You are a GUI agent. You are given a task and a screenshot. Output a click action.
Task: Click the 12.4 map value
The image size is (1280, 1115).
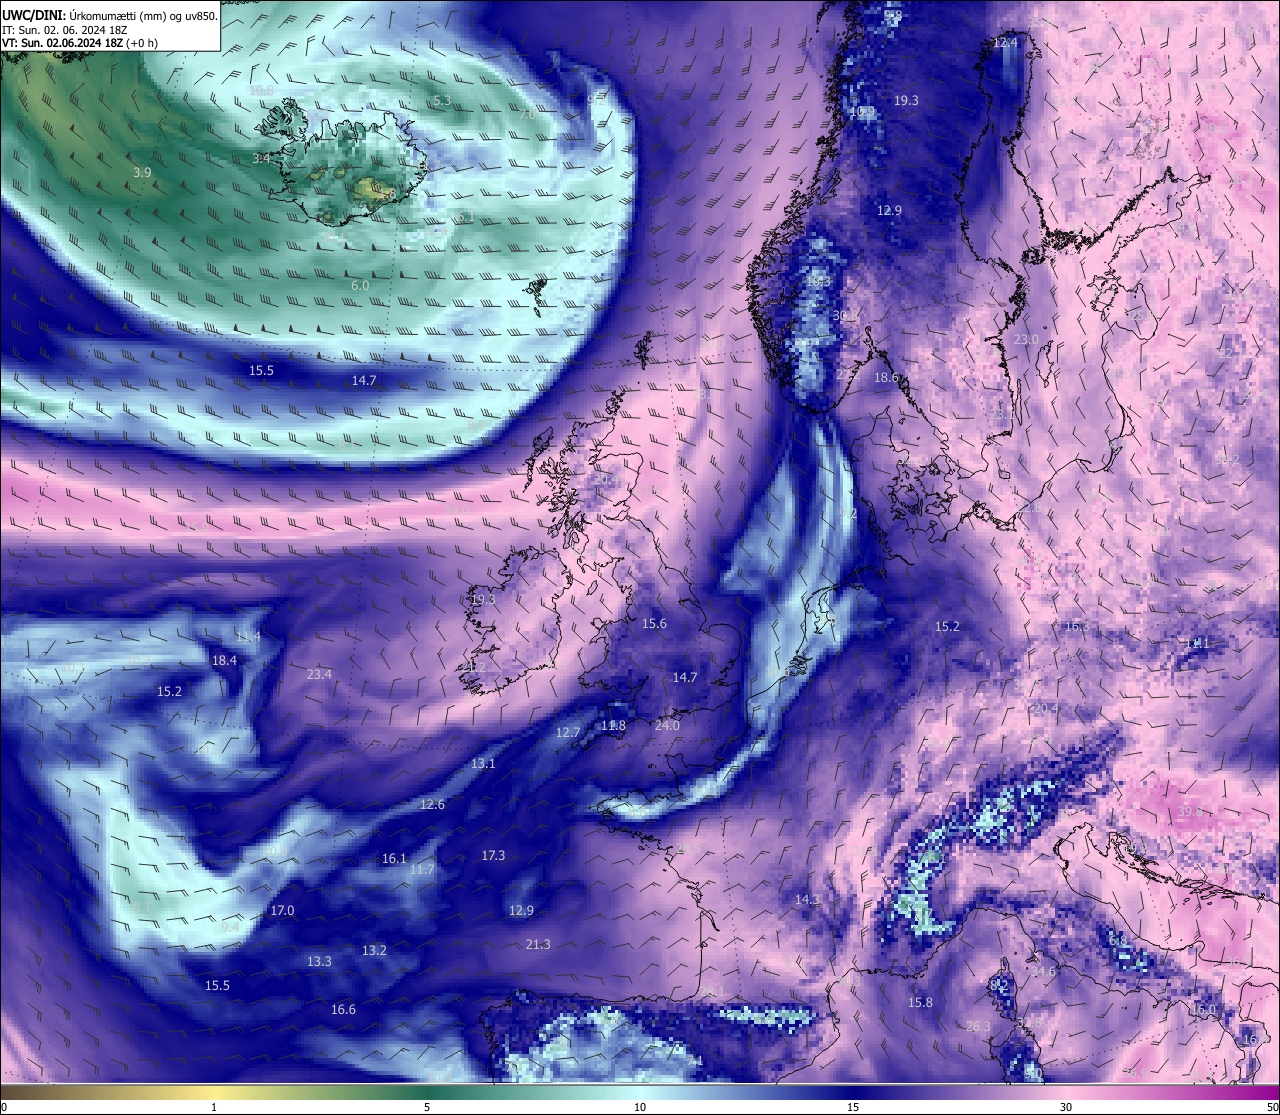point(1005,43)
